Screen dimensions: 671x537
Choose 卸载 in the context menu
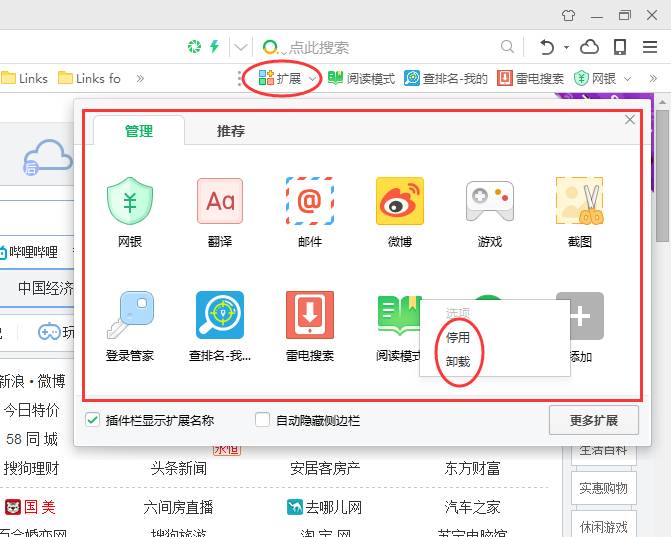[458, 362]
